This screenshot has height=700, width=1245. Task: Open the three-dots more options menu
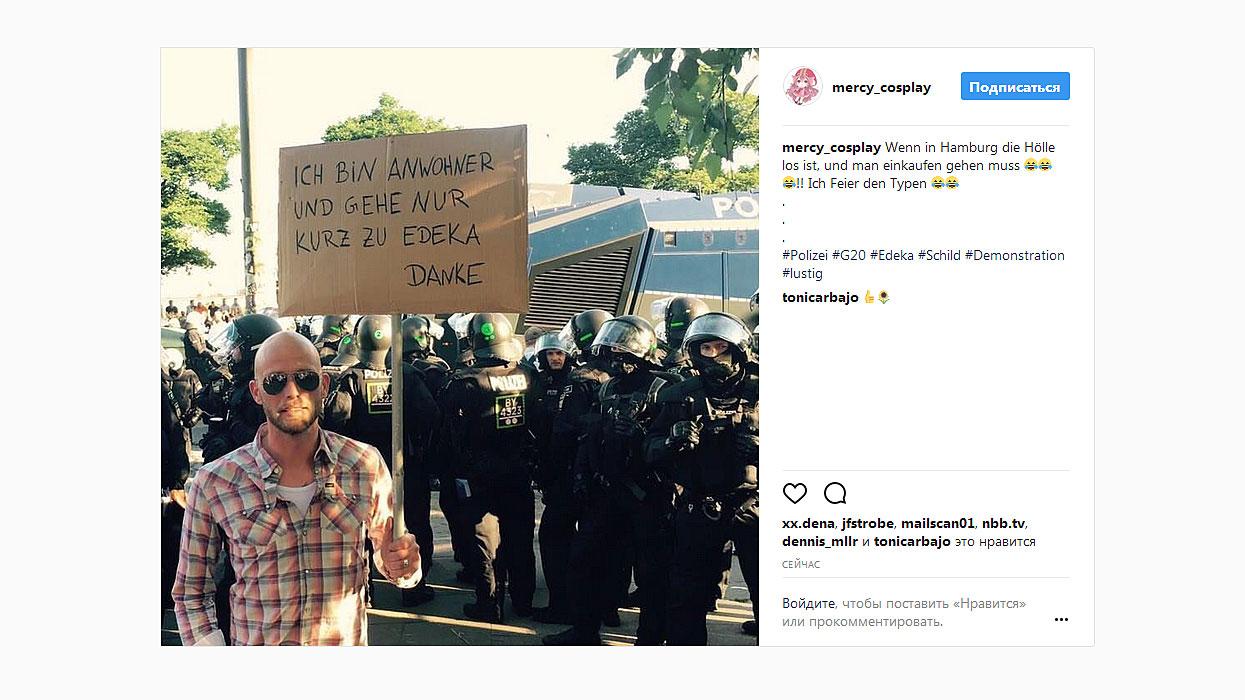1061,619
